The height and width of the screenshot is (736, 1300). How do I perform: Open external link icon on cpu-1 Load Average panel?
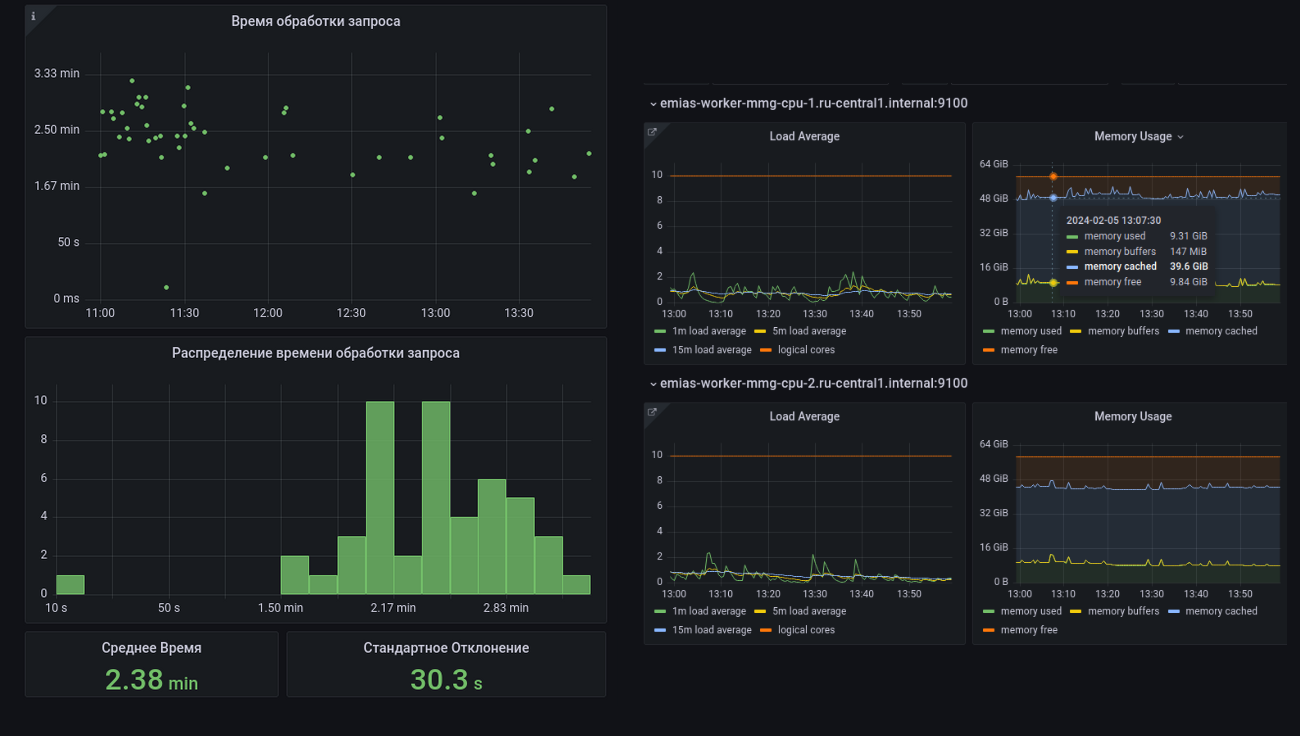[652, 132]
